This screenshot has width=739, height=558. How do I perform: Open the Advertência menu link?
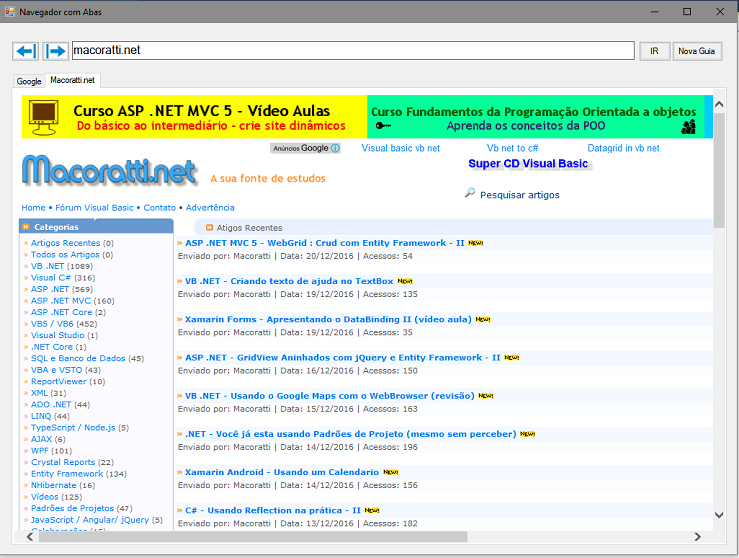click(x=210, y=208)
